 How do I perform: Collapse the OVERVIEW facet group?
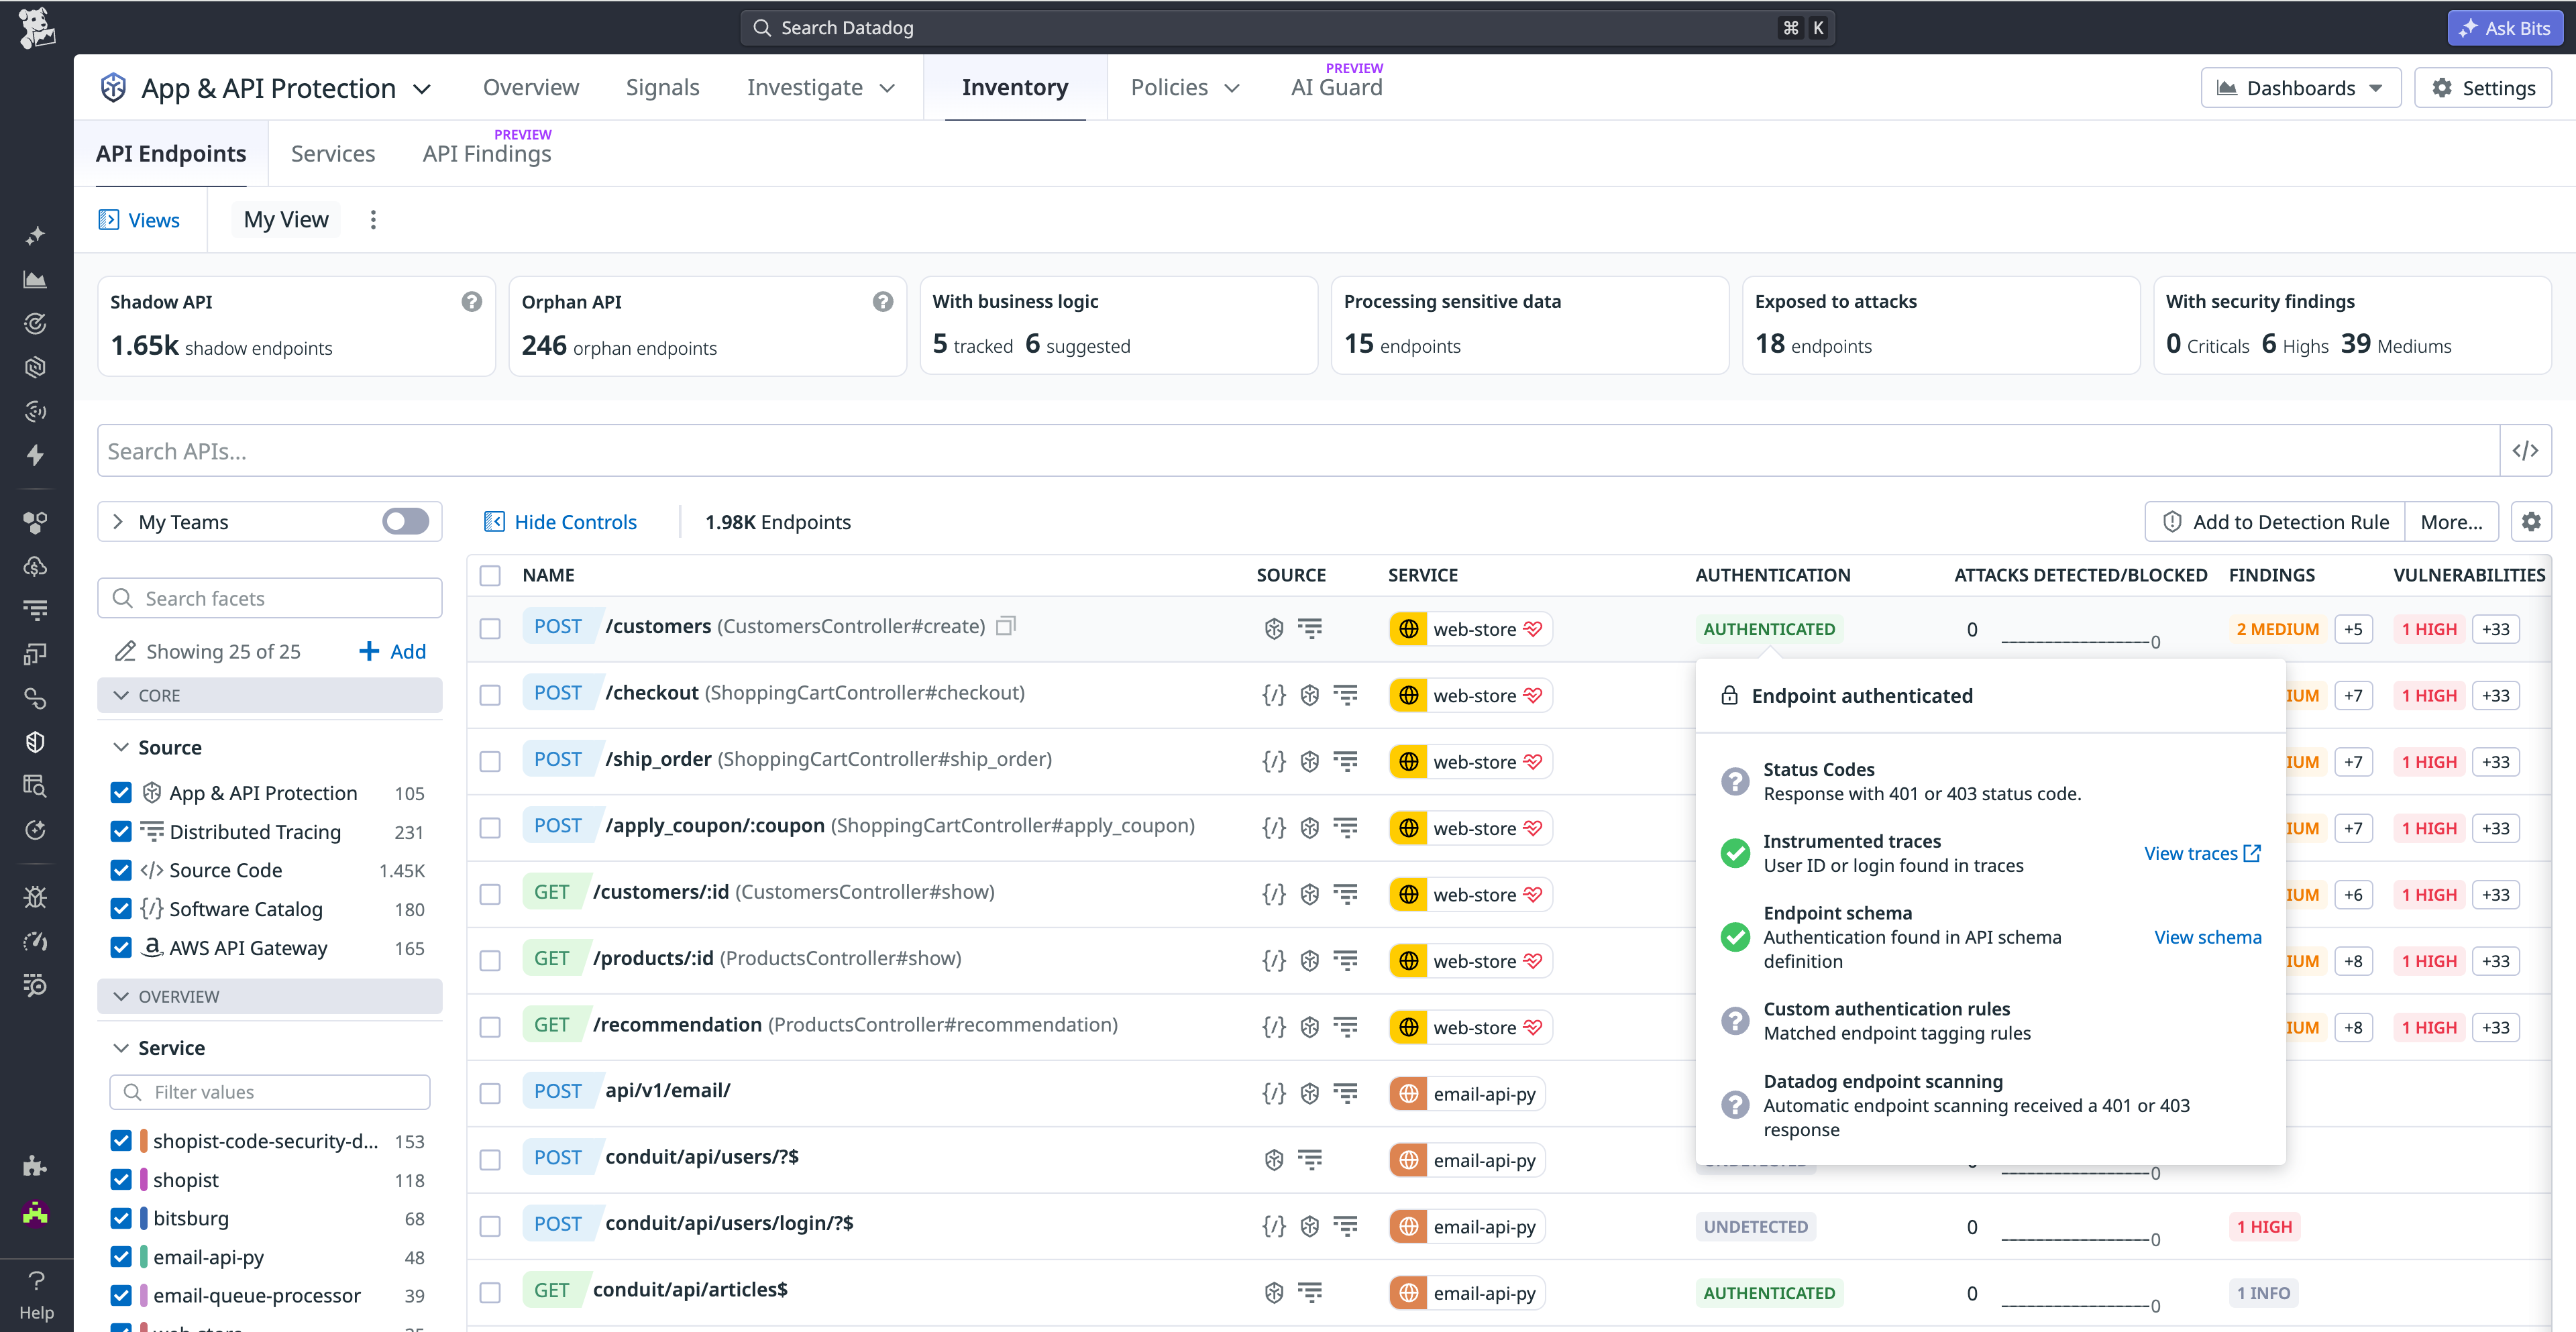(x=270, y=996)
